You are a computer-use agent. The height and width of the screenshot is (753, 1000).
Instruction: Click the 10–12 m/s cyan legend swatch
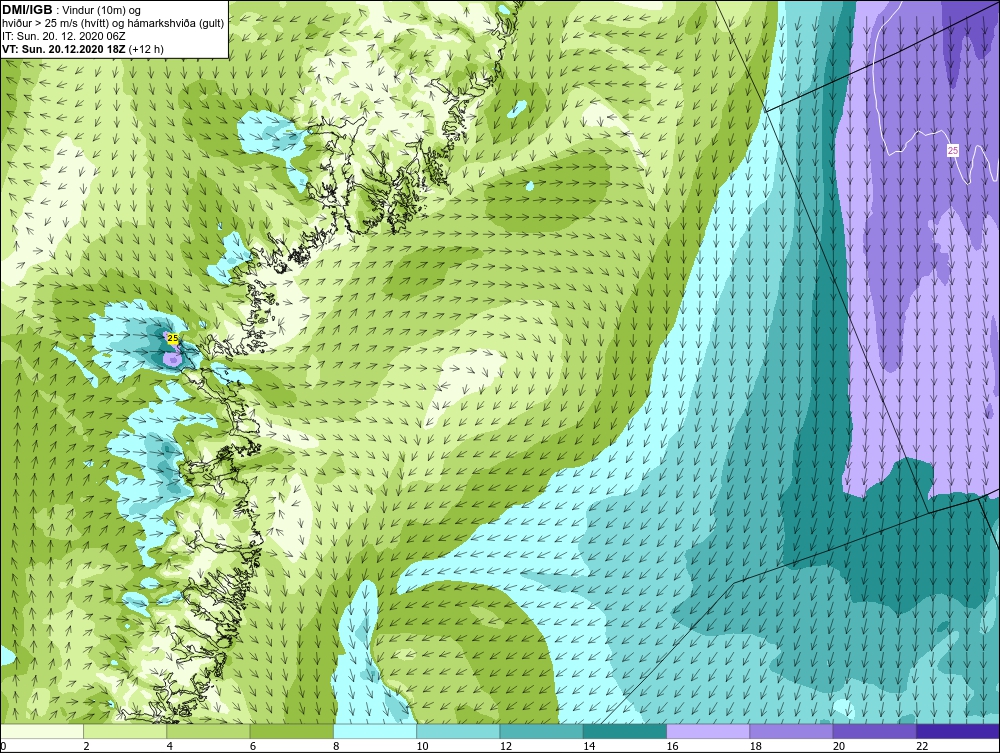[458, 731]
